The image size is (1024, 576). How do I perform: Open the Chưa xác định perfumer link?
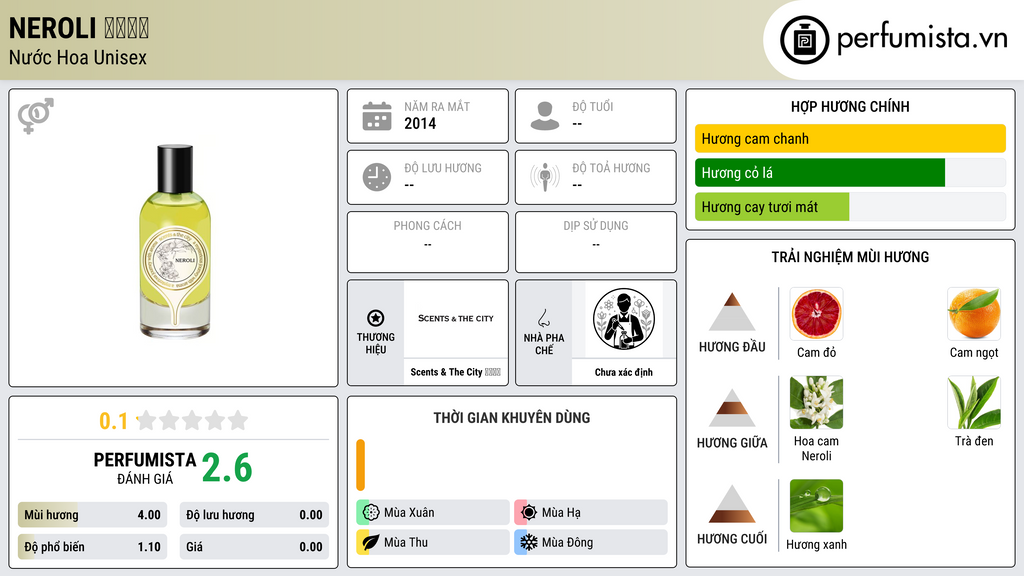click(x=624, y=372)
